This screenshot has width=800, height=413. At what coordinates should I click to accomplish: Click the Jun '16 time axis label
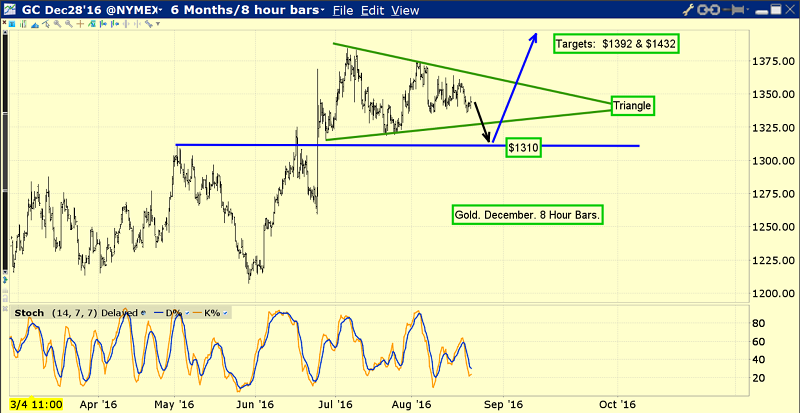256,405
